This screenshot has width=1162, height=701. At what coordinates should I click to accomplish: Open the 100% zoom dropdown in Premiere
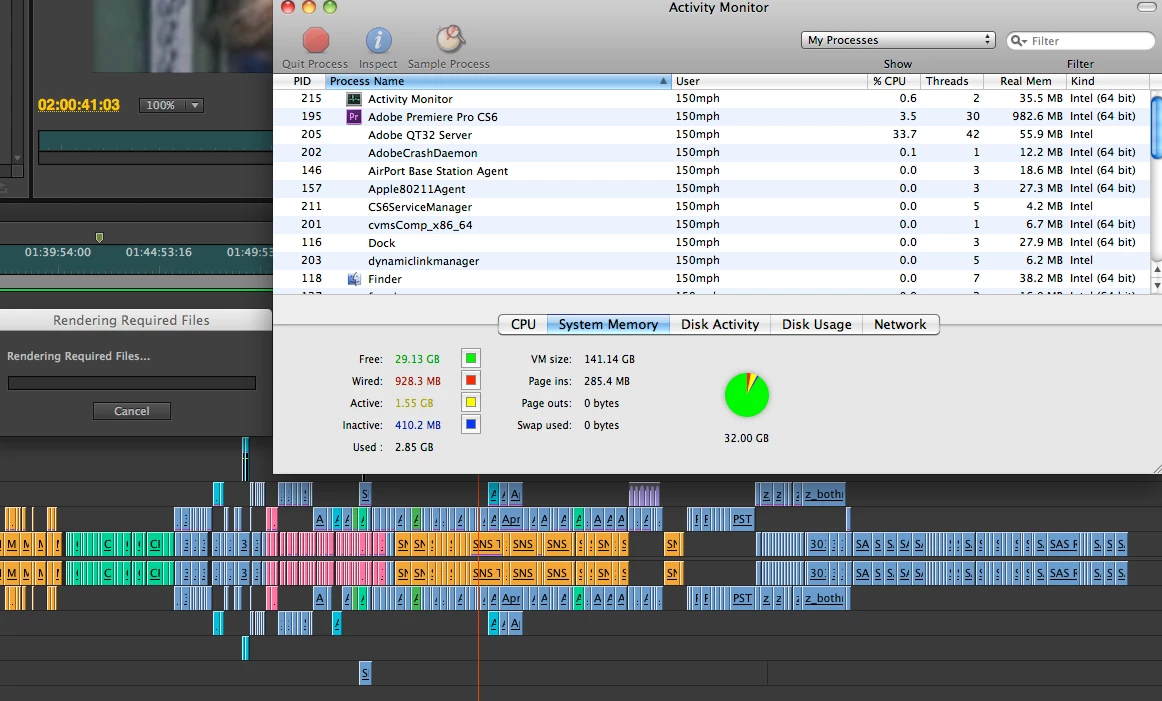(x=170, y=105)
